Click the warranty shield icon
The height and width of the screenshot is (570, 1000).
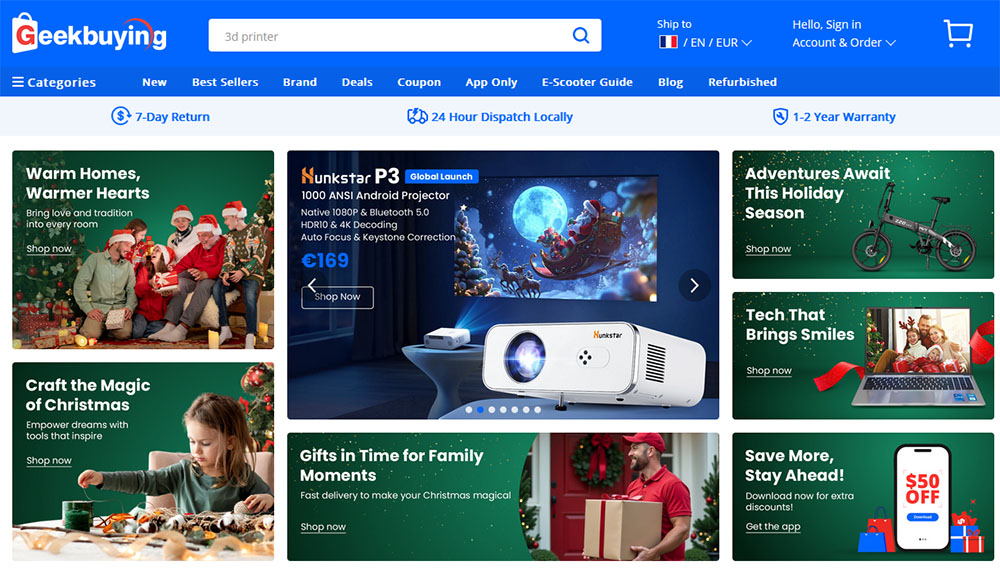click(780, 116)
